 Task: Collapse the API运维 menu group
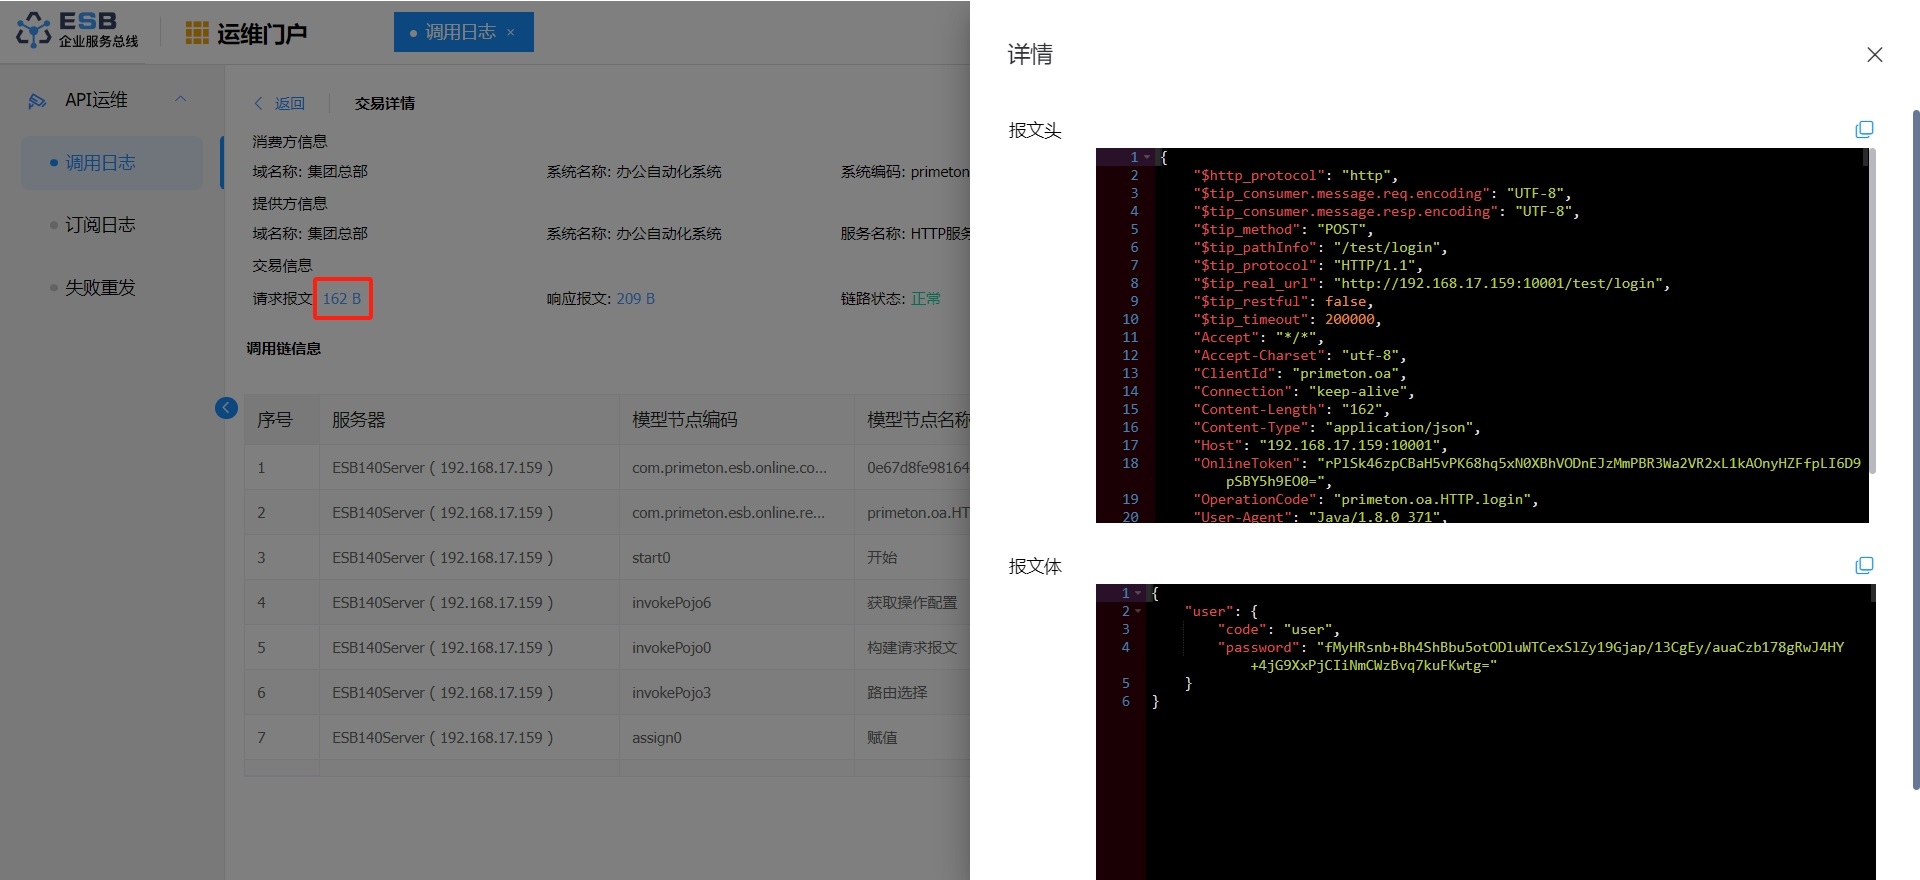(x=181, y=99)
